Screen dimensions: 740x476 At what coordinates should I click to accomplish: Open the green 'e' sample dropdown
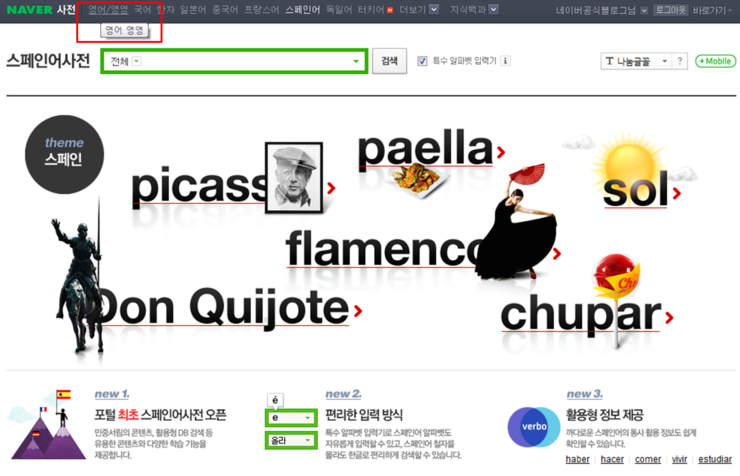[291, 418]
